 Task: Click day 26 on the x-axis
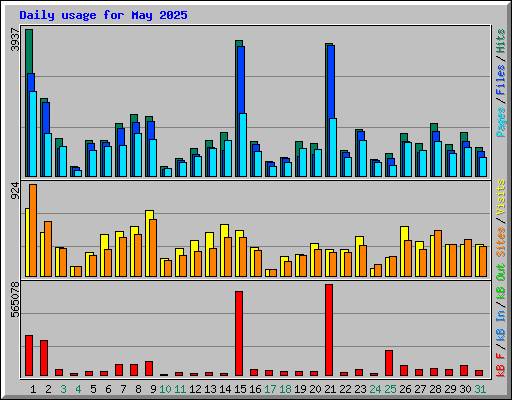click(405, 389)
